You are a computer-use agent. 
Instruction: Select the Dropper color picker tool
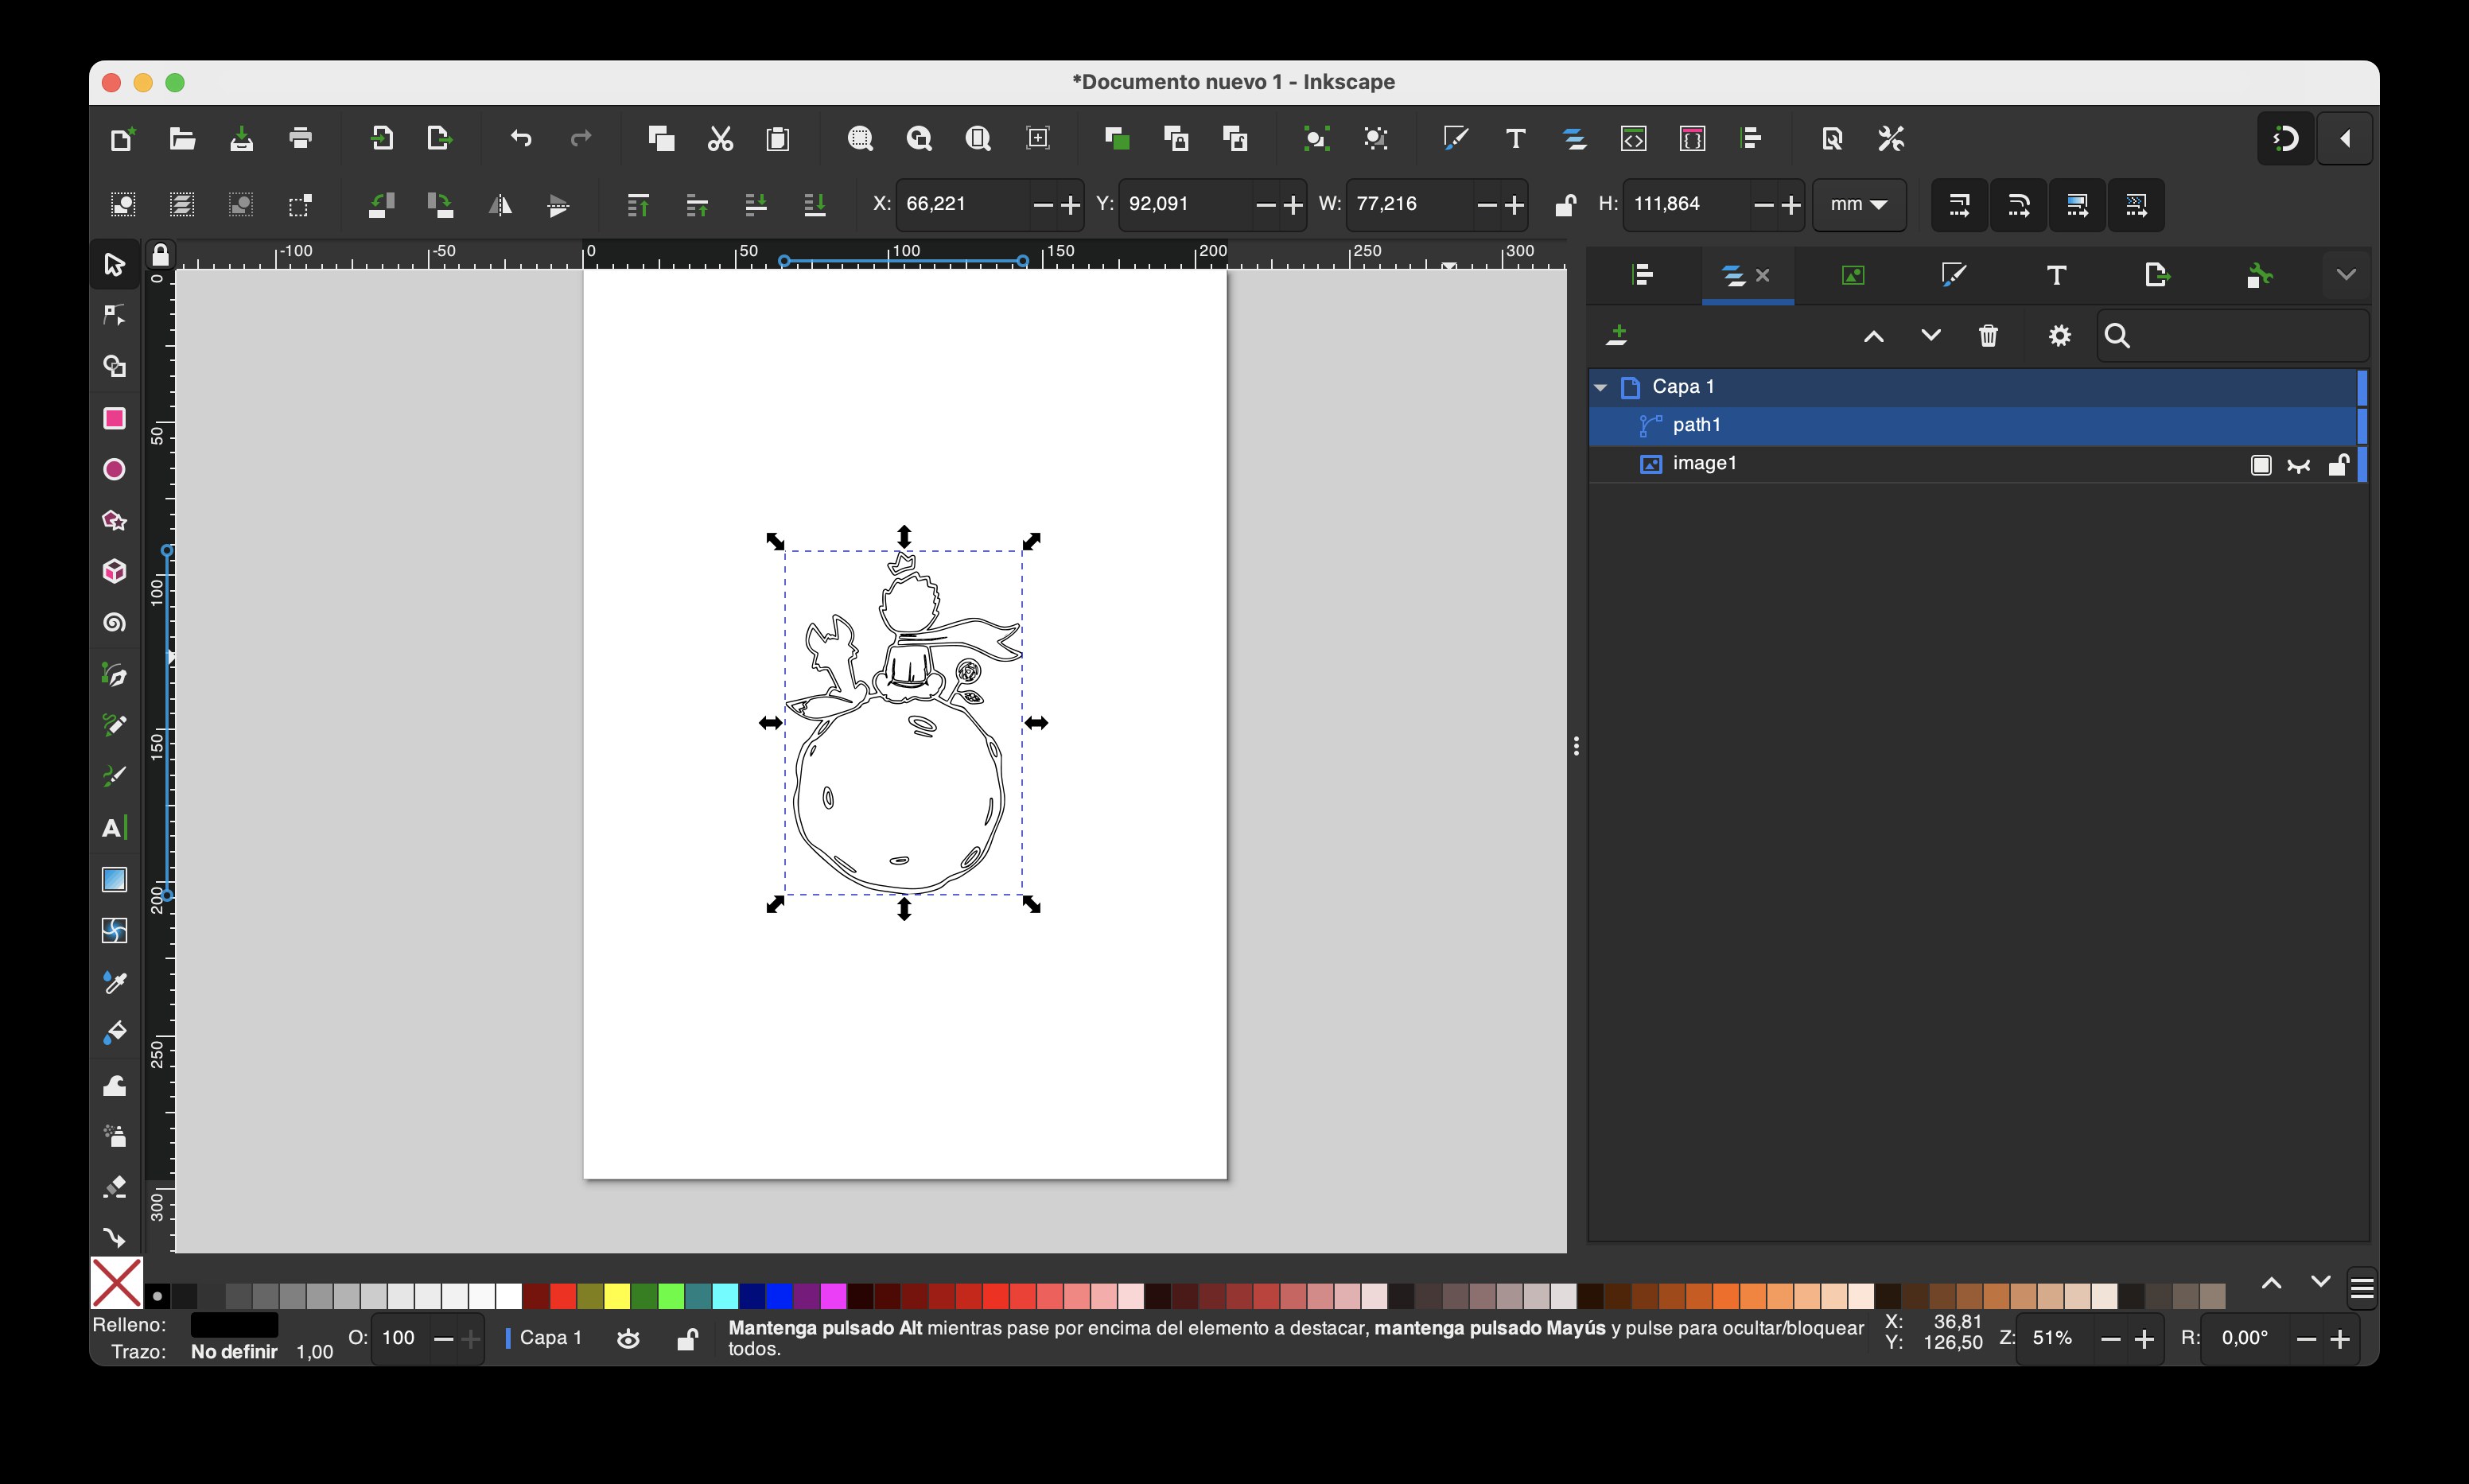114,982
